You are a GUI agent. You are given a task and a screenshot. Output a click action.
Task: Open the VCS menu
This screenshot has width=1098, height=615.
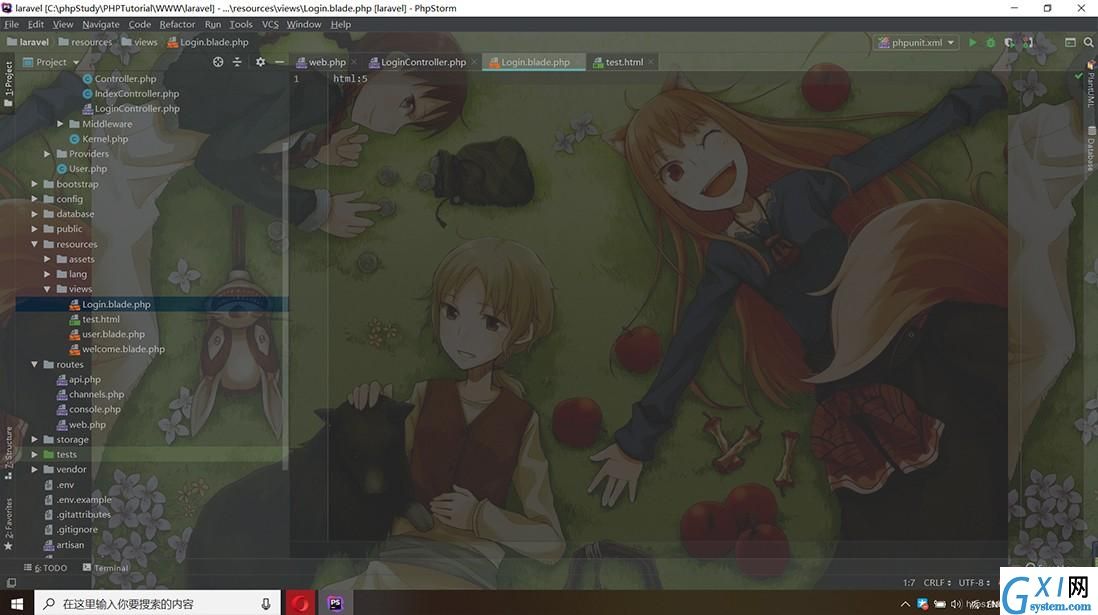[270, 25]
